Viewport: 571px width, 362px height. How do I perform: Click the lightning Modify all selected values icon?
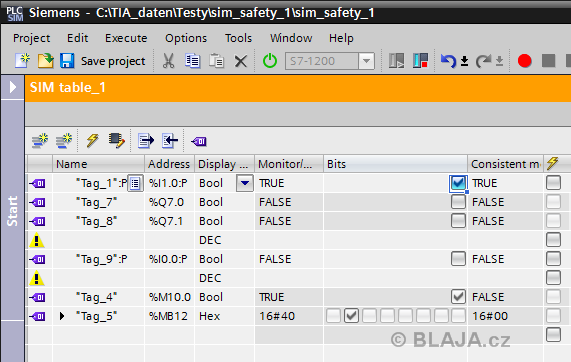[92, 141]
